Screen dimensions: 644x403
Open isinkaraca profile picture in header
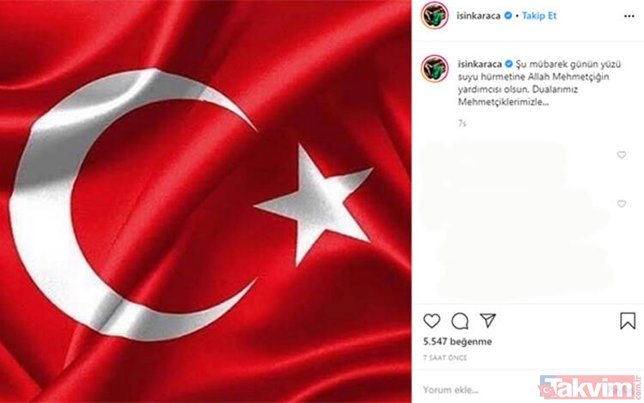[x=435, y=16]
